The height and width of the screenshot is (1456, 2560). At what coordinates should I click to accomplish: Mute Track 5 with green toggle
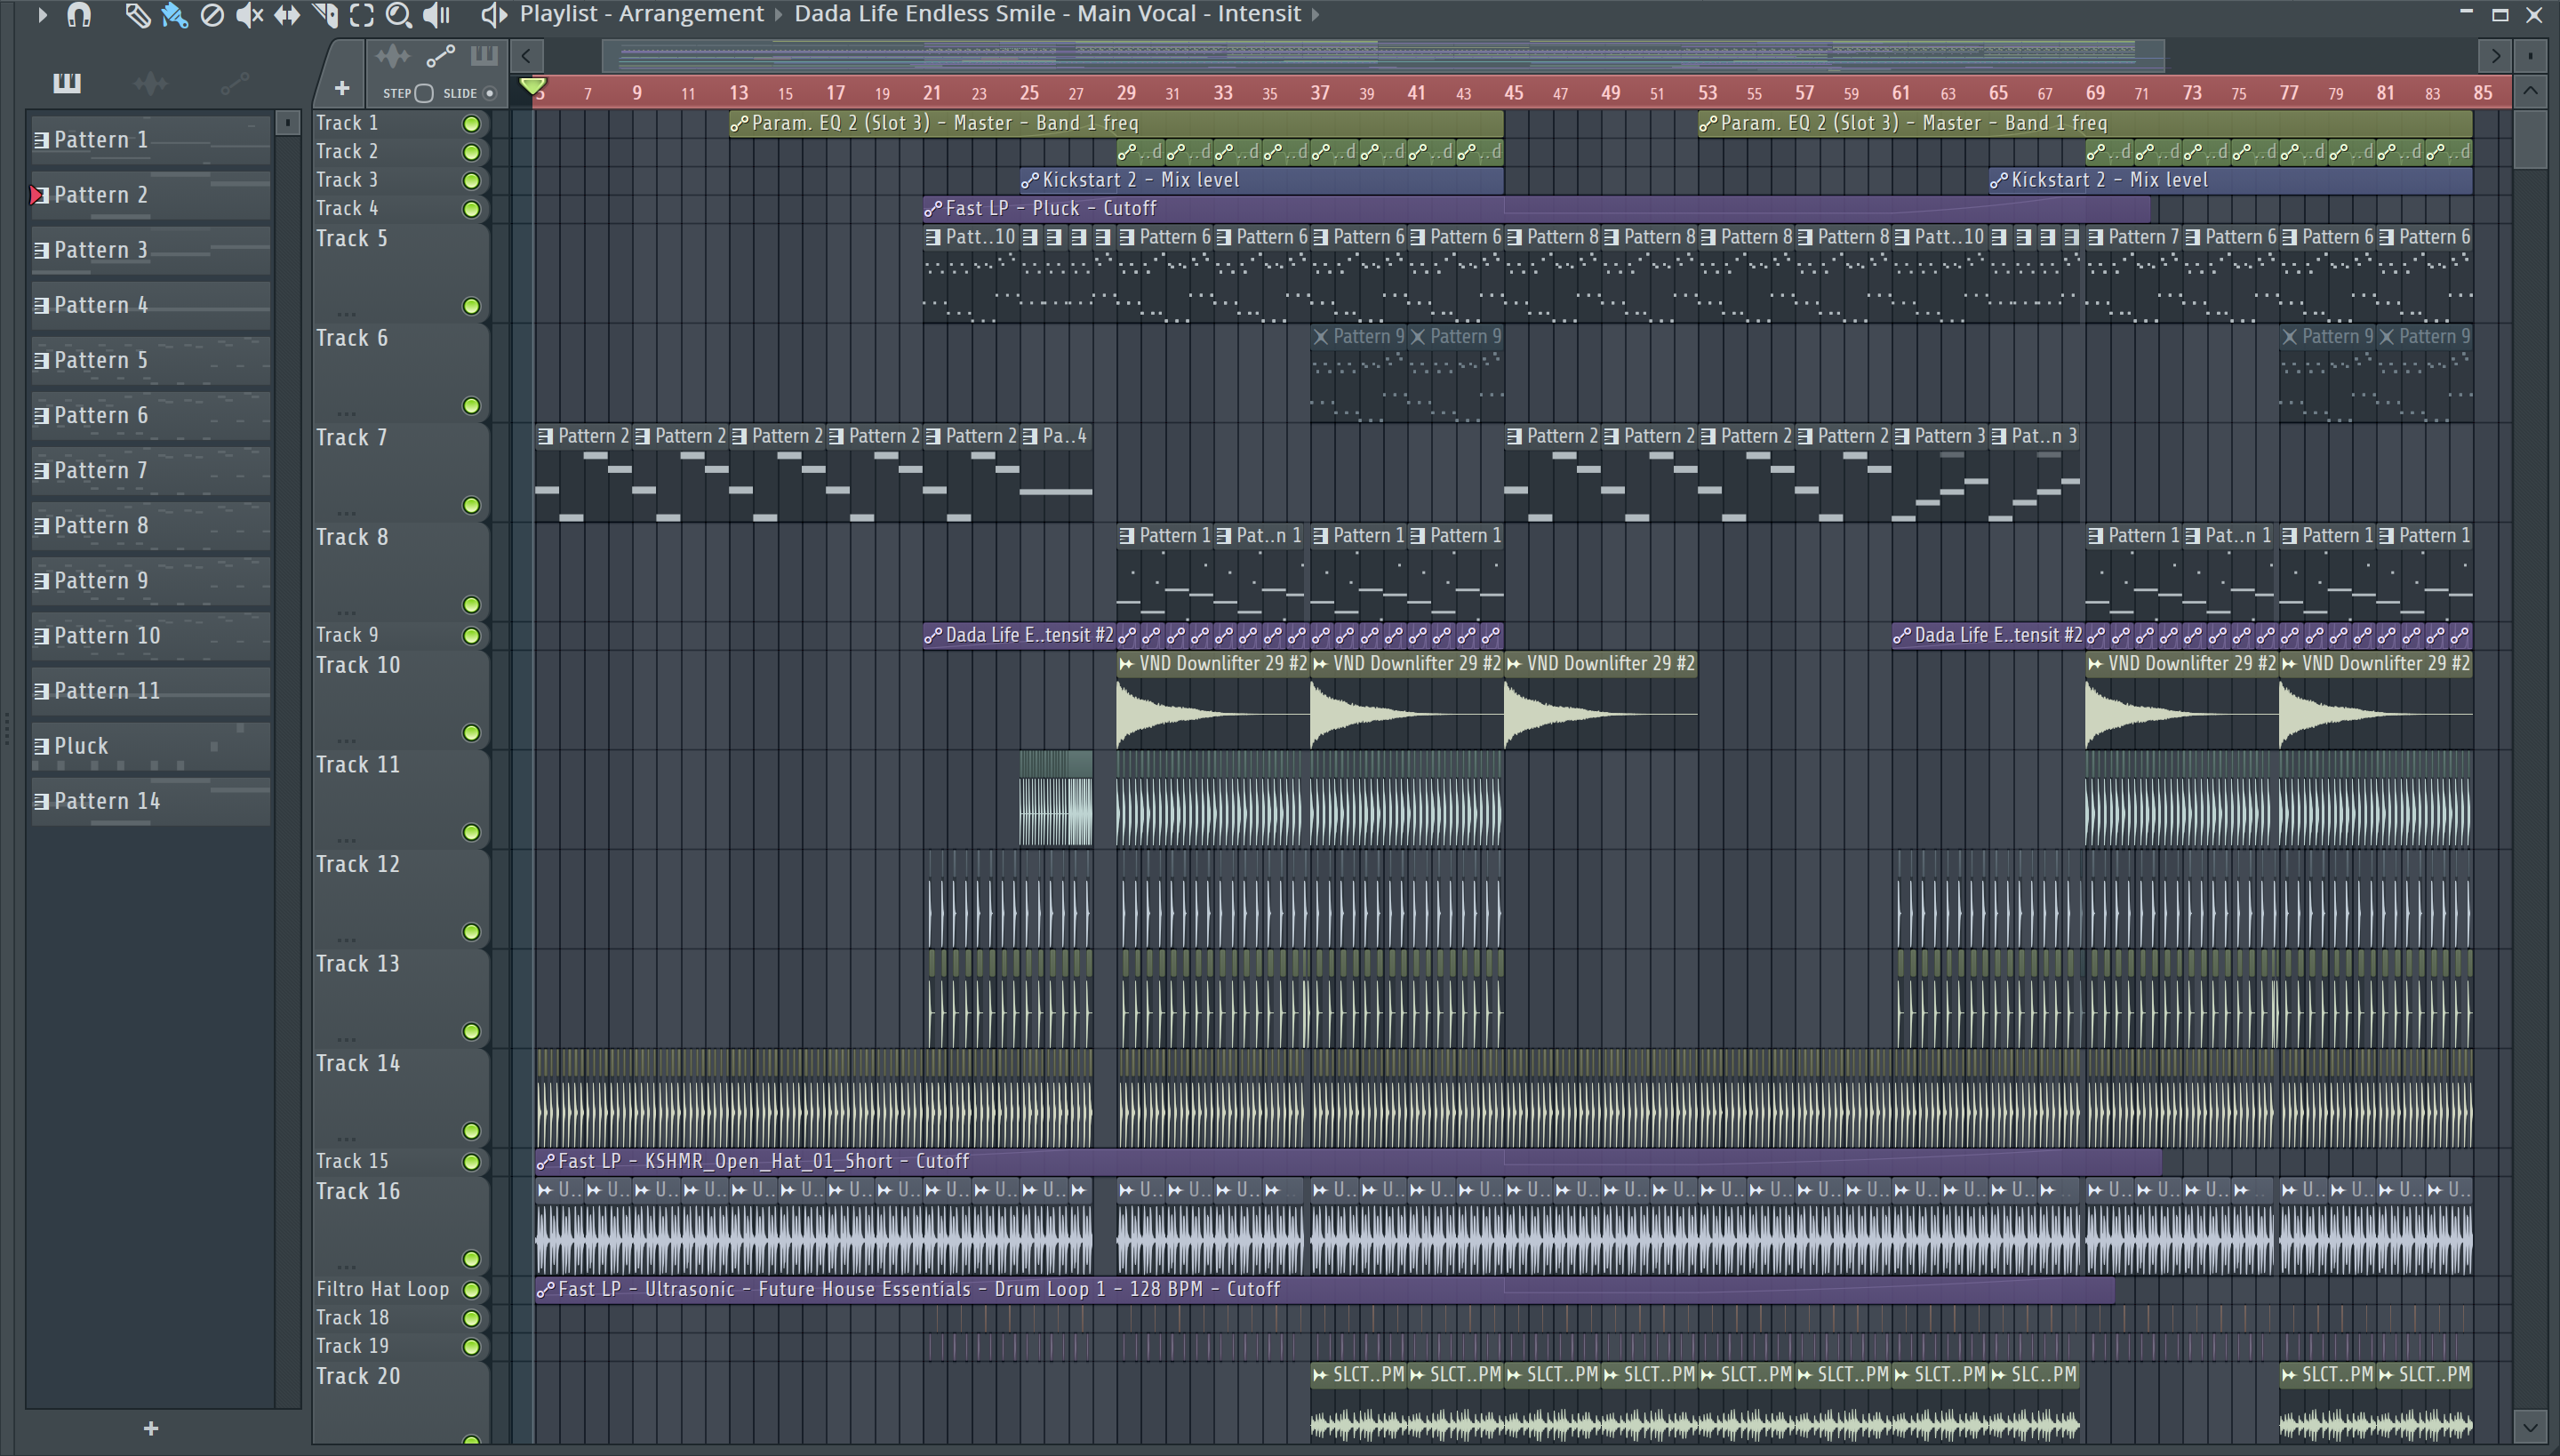pos(471,306)
